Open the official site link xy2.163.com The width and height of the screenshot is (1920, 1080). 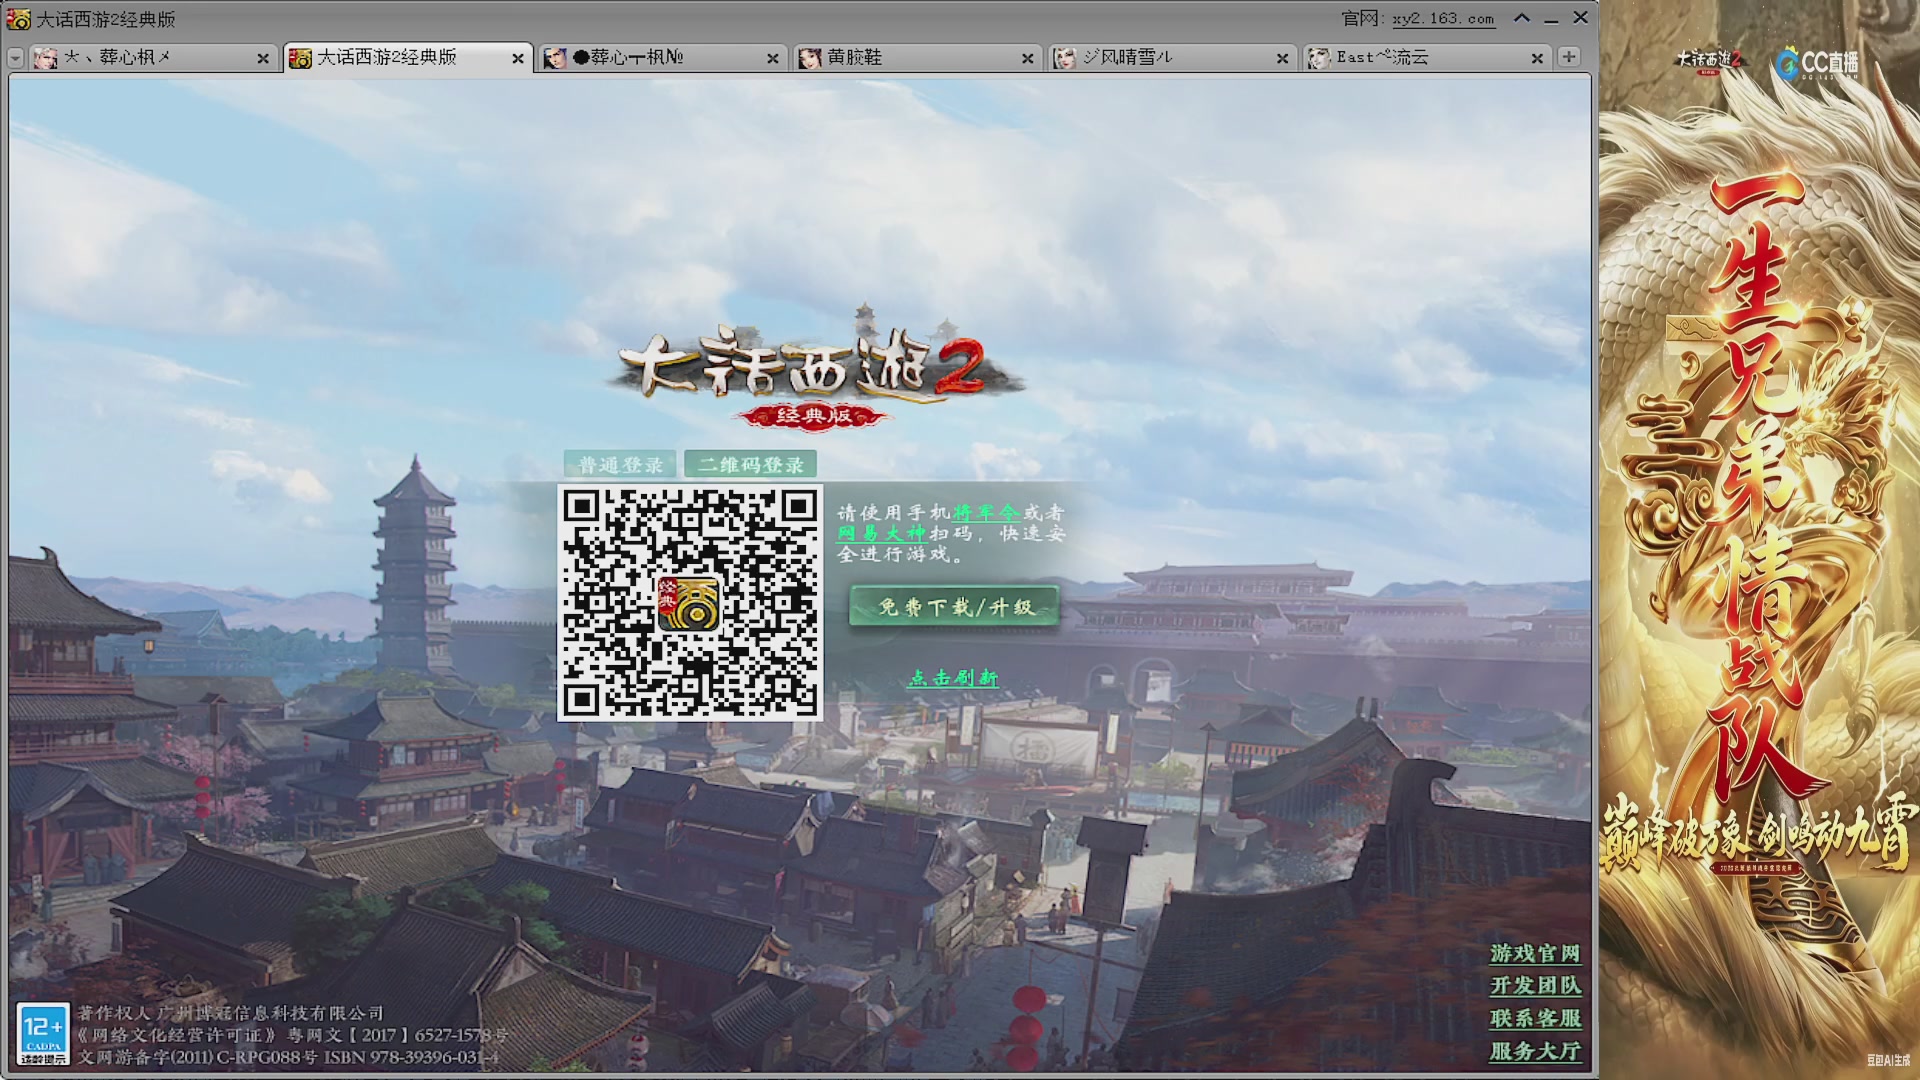coord(1443,19)
